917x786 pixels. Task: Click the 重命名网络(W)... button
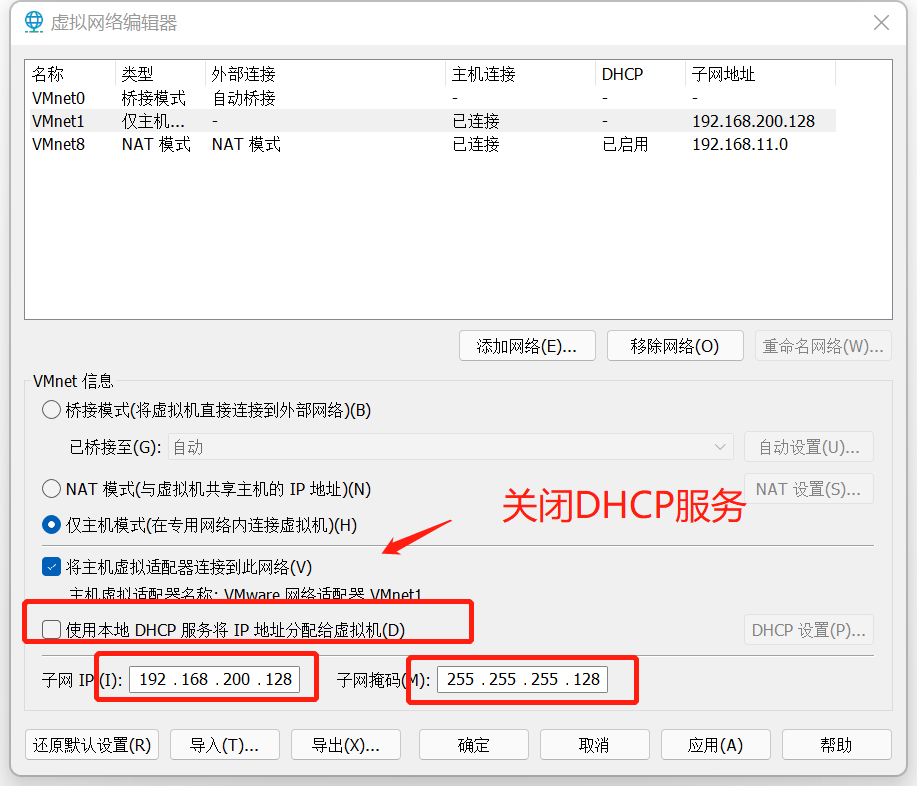[x=823, y=346]
